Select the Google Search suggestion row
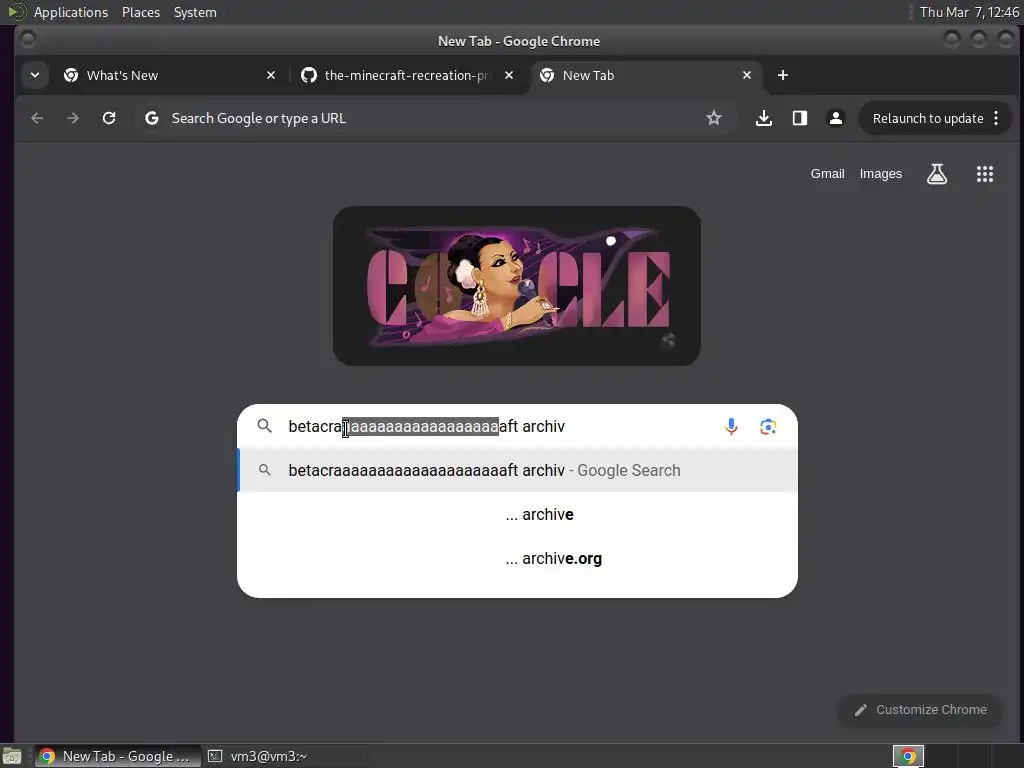The height and width of the screenshot is (768, 1024). pyautogui.click(x=517, y=470)
